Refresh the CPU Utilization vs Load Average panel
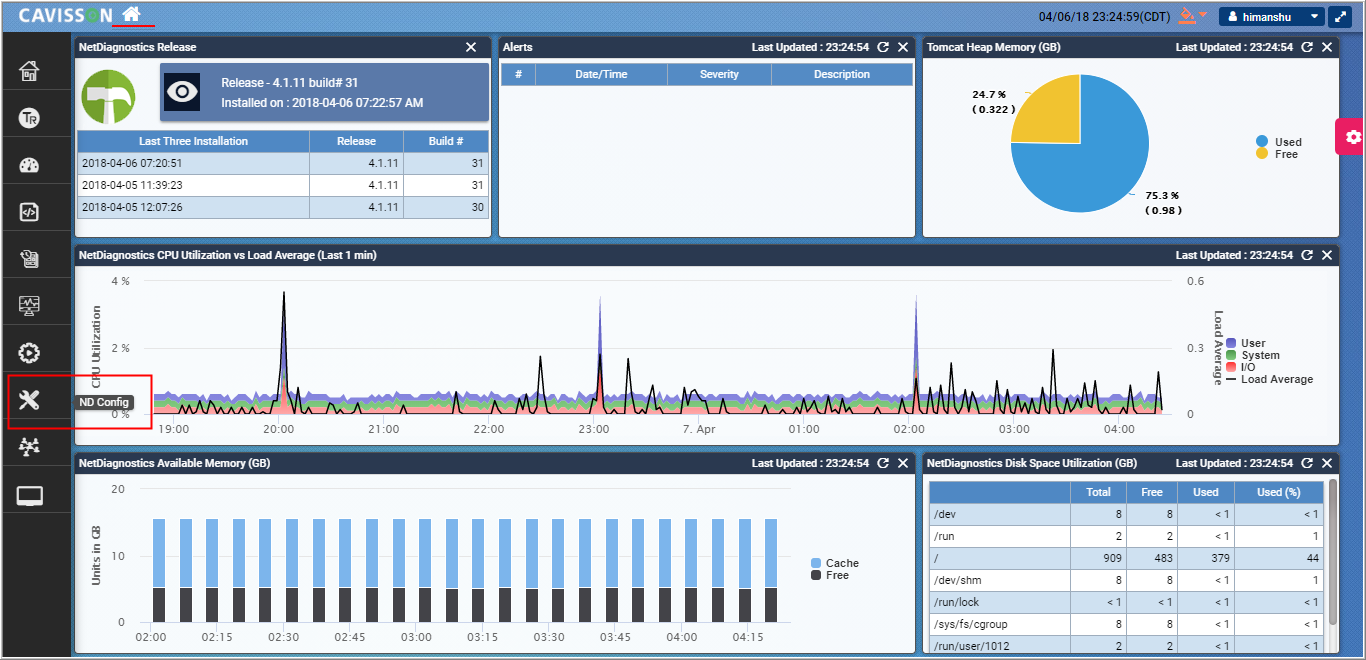Viewport: 1366px width, 660px height. pyautogui.click(x=1307, y=255)
